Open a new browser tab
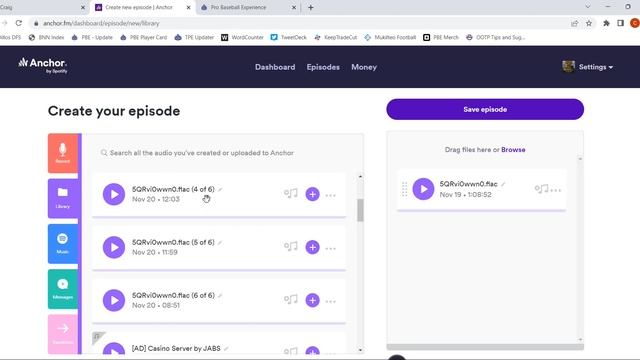Image resolution: width=640 pixels, height=360 pixels. point(311,7)
